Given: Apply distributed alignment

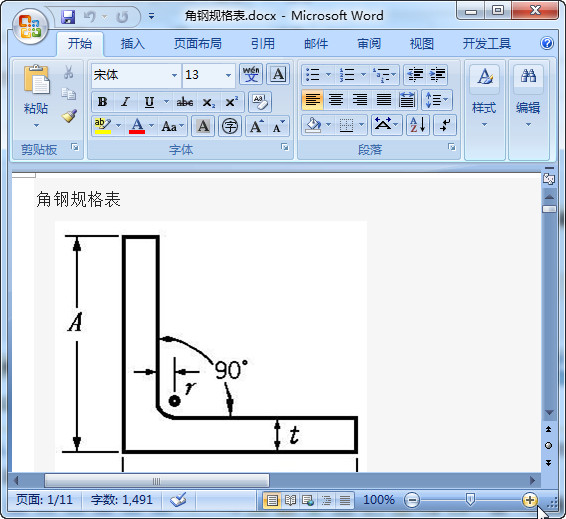Looking at the screenshot, I should click(407, 100).
